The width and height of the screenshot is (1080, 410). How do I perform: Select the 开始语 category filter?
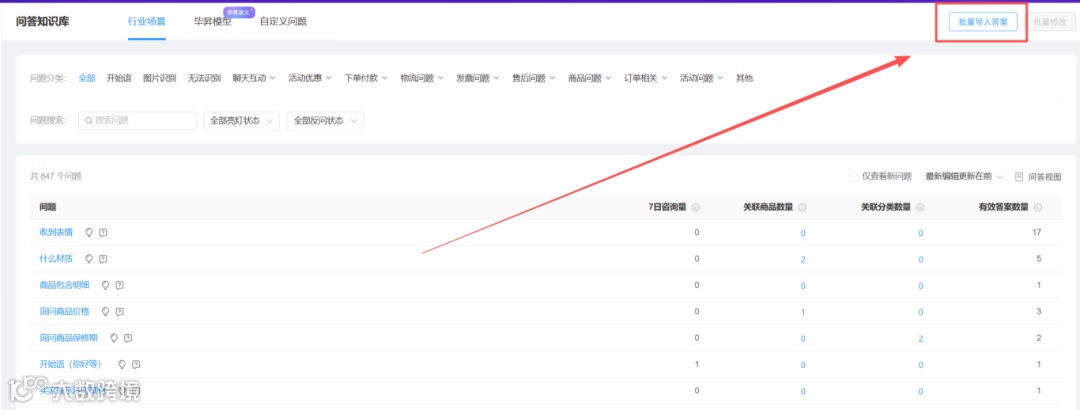119,78
